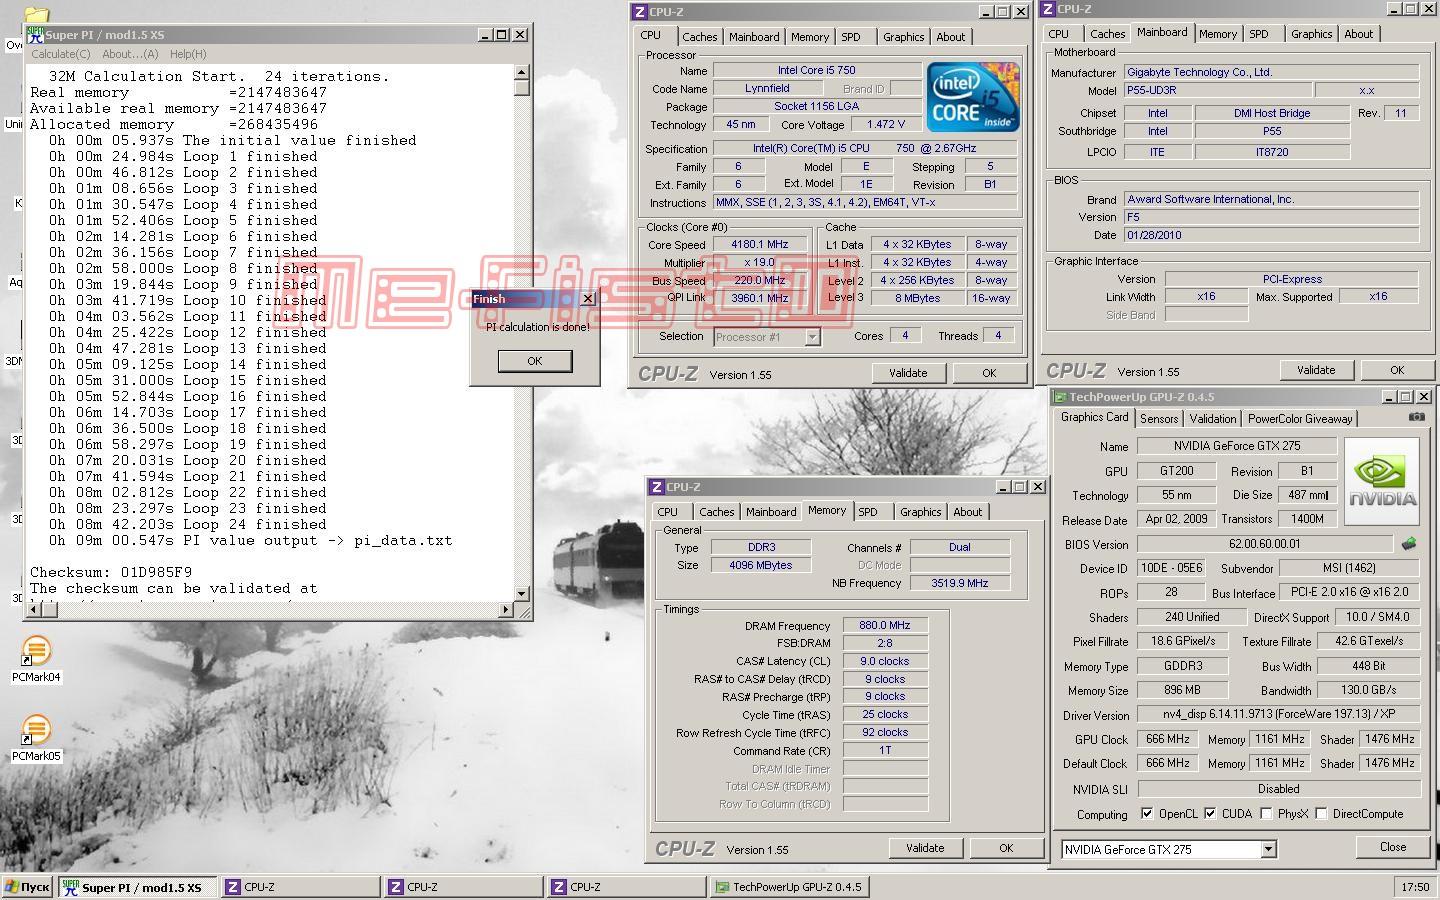Open PCMark04 desktop shortcut

coord(36,658)
